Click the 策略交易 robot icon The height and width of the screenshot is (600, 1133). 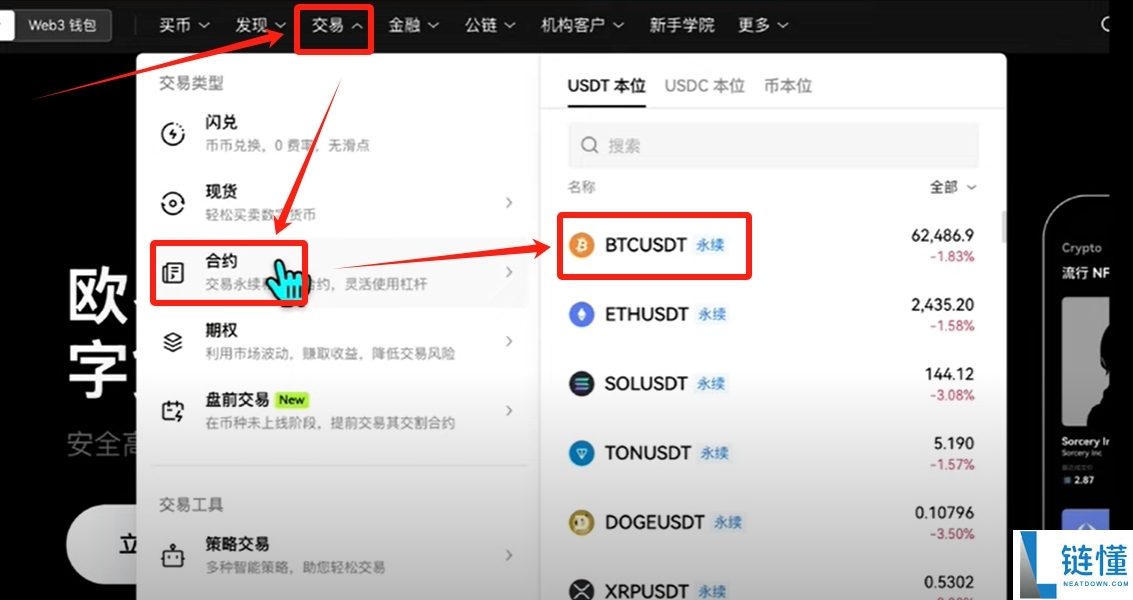pos(173,556)
